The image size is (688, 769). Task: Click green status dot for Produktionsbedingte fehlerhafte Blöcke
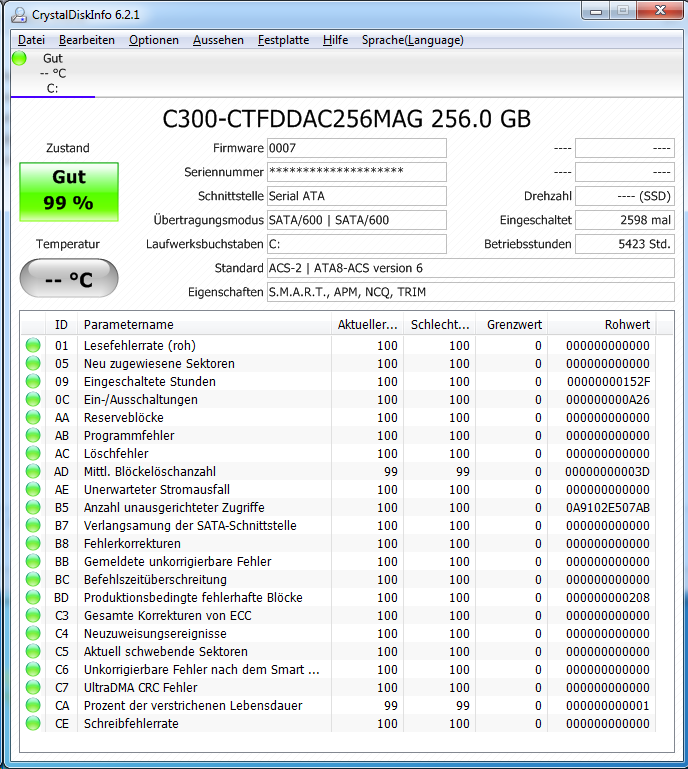click(33, 597)
